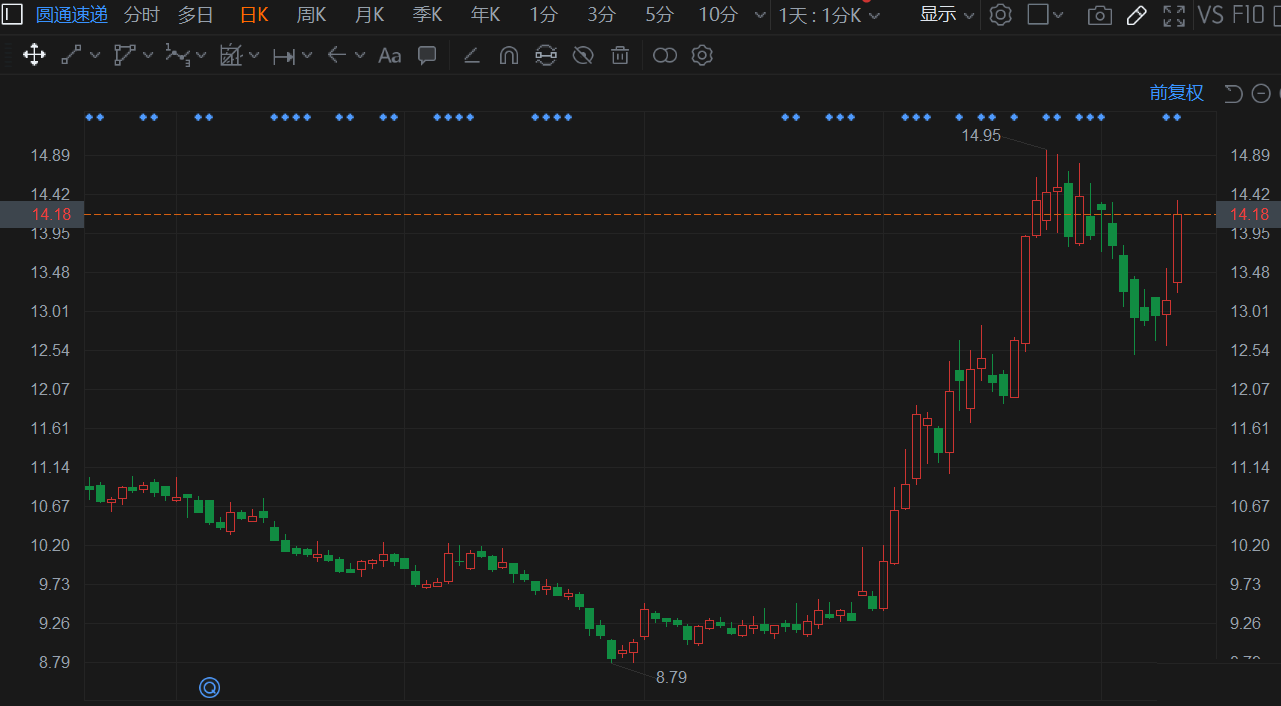Select the 分时 intraday tab

pos(141,15)
